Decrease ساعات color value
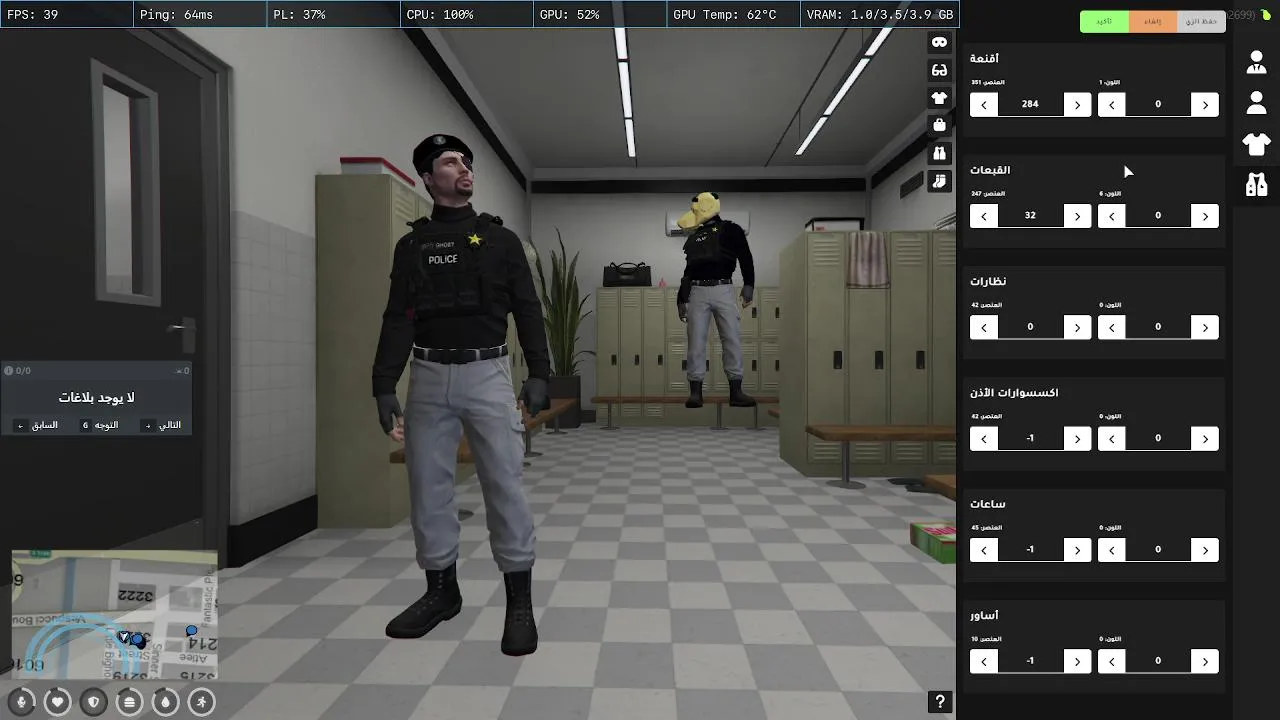 pyautogui.click(x=1112, y=549)
